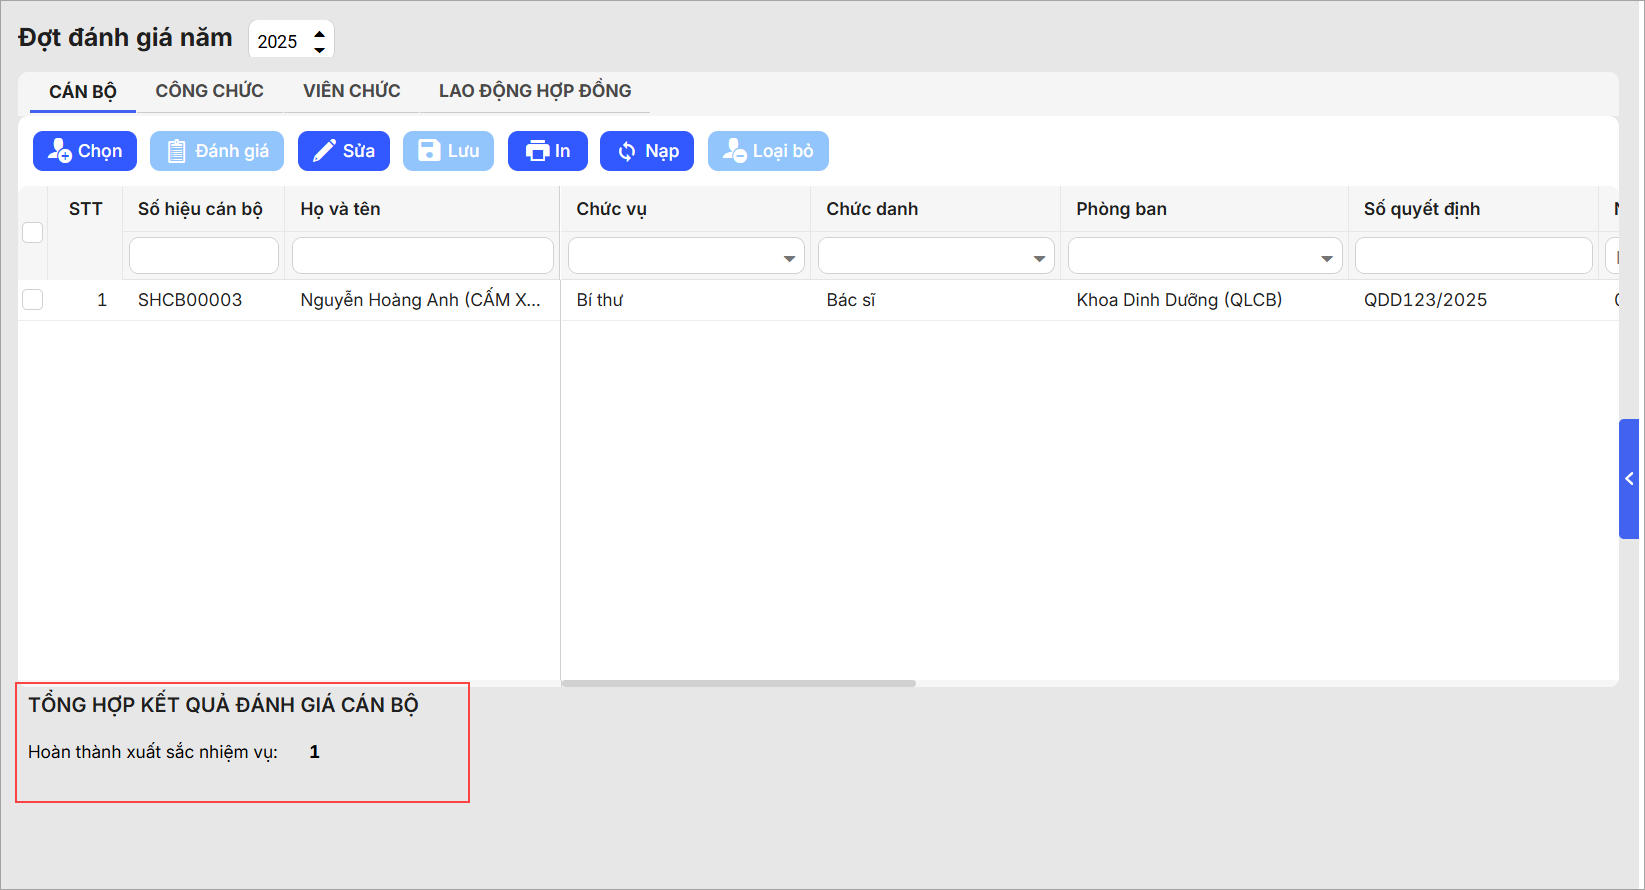
Task: Click the Khoa Dinh Dưỡng (QLCB) cell
Action: coord(1179,300)
